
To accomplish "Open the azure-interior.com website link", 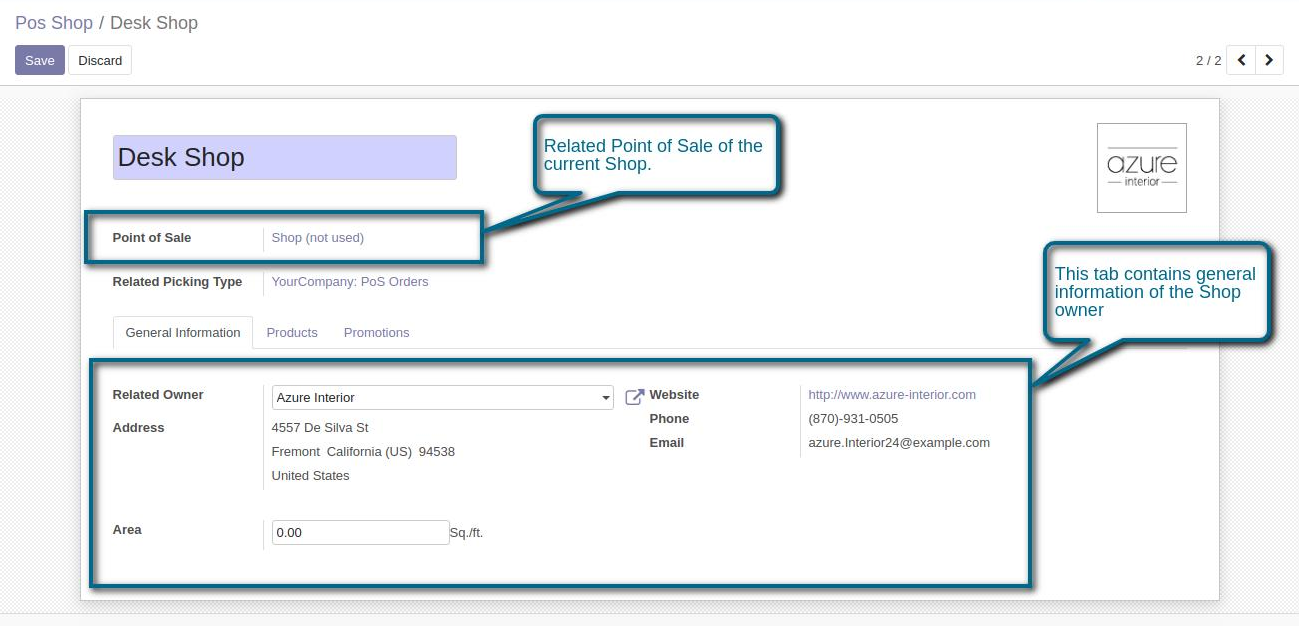I will click(x=891, y=395).
